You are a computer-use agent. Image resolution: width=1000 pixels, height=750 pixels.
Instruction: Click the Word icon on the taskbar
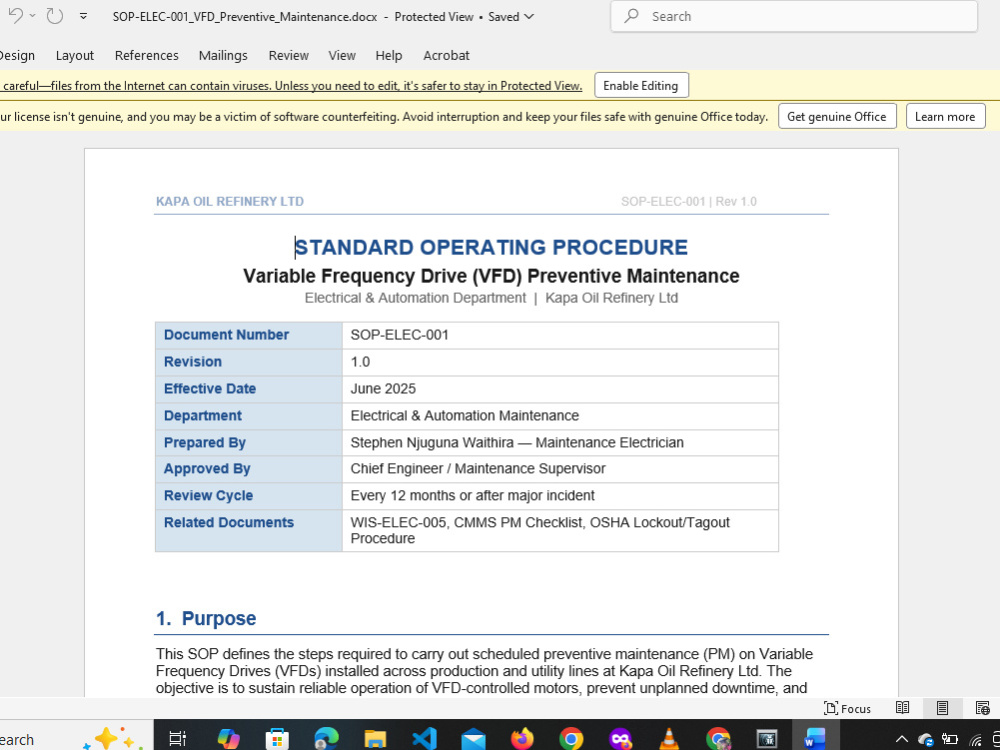pyautogui.click(x=815, y=739)
